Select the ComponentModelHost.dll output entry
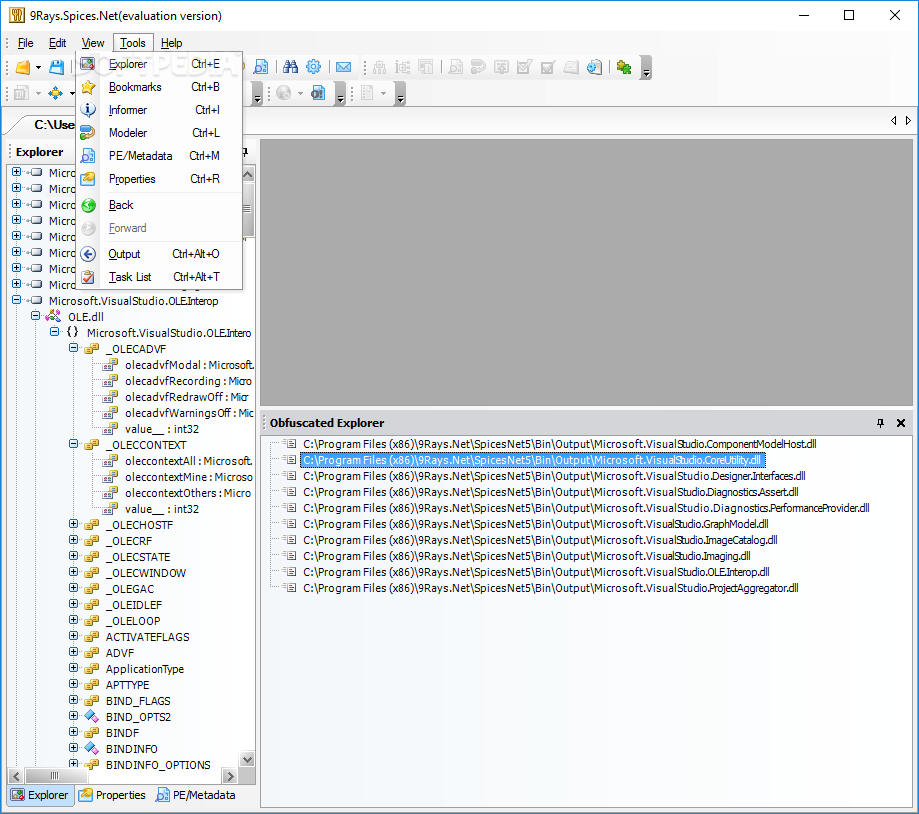The width and height of the screenshot is (919, 814). pos(560,444)
